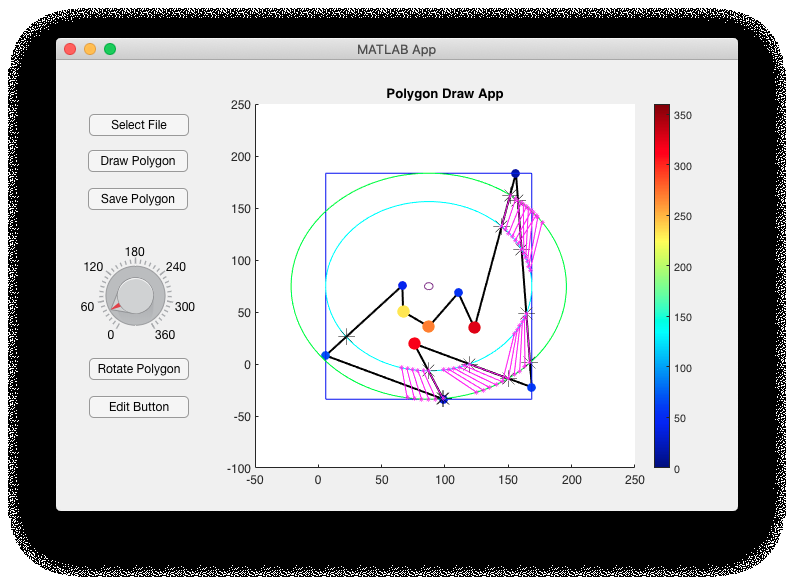The image size is (794, 585).
Task: Set knob to the 360 mark
Action: (165, 335)
